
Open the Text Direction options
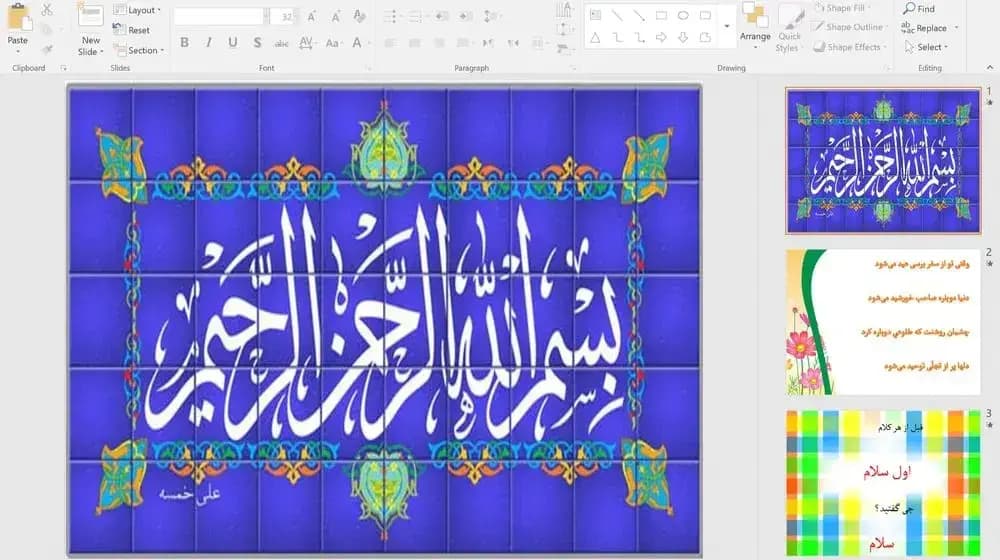tap(564, 10)
